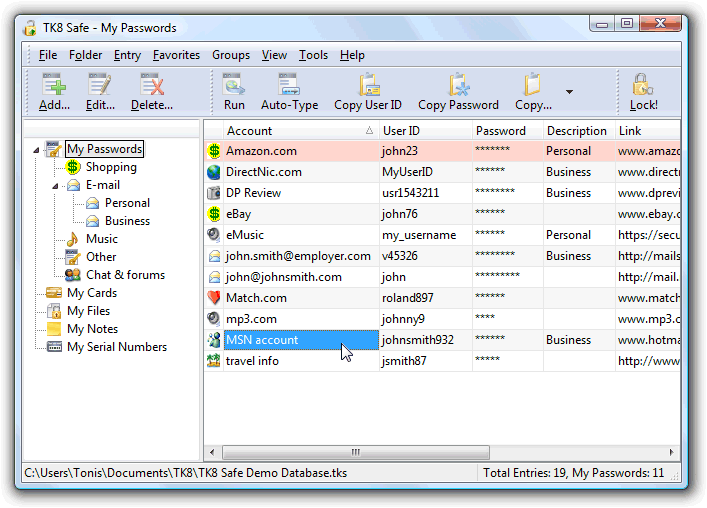Select the Chat & forums people icon
707x508 pixels.
73,275
